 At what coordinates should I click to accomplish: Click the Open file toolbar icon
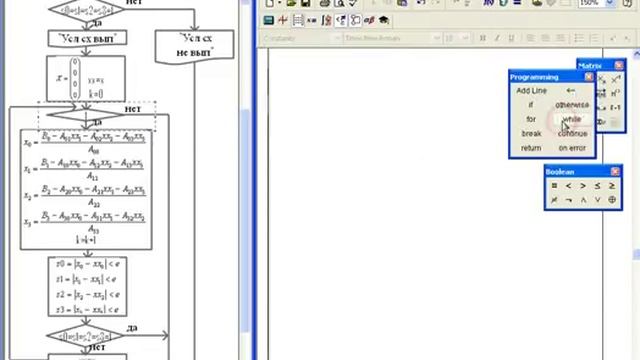coord(291,3)
